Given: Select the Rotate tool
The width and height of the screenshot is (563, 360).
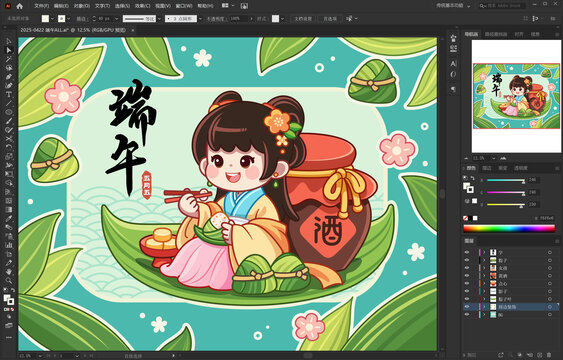Looking at the screenshot, I should [x=9, y=148].
